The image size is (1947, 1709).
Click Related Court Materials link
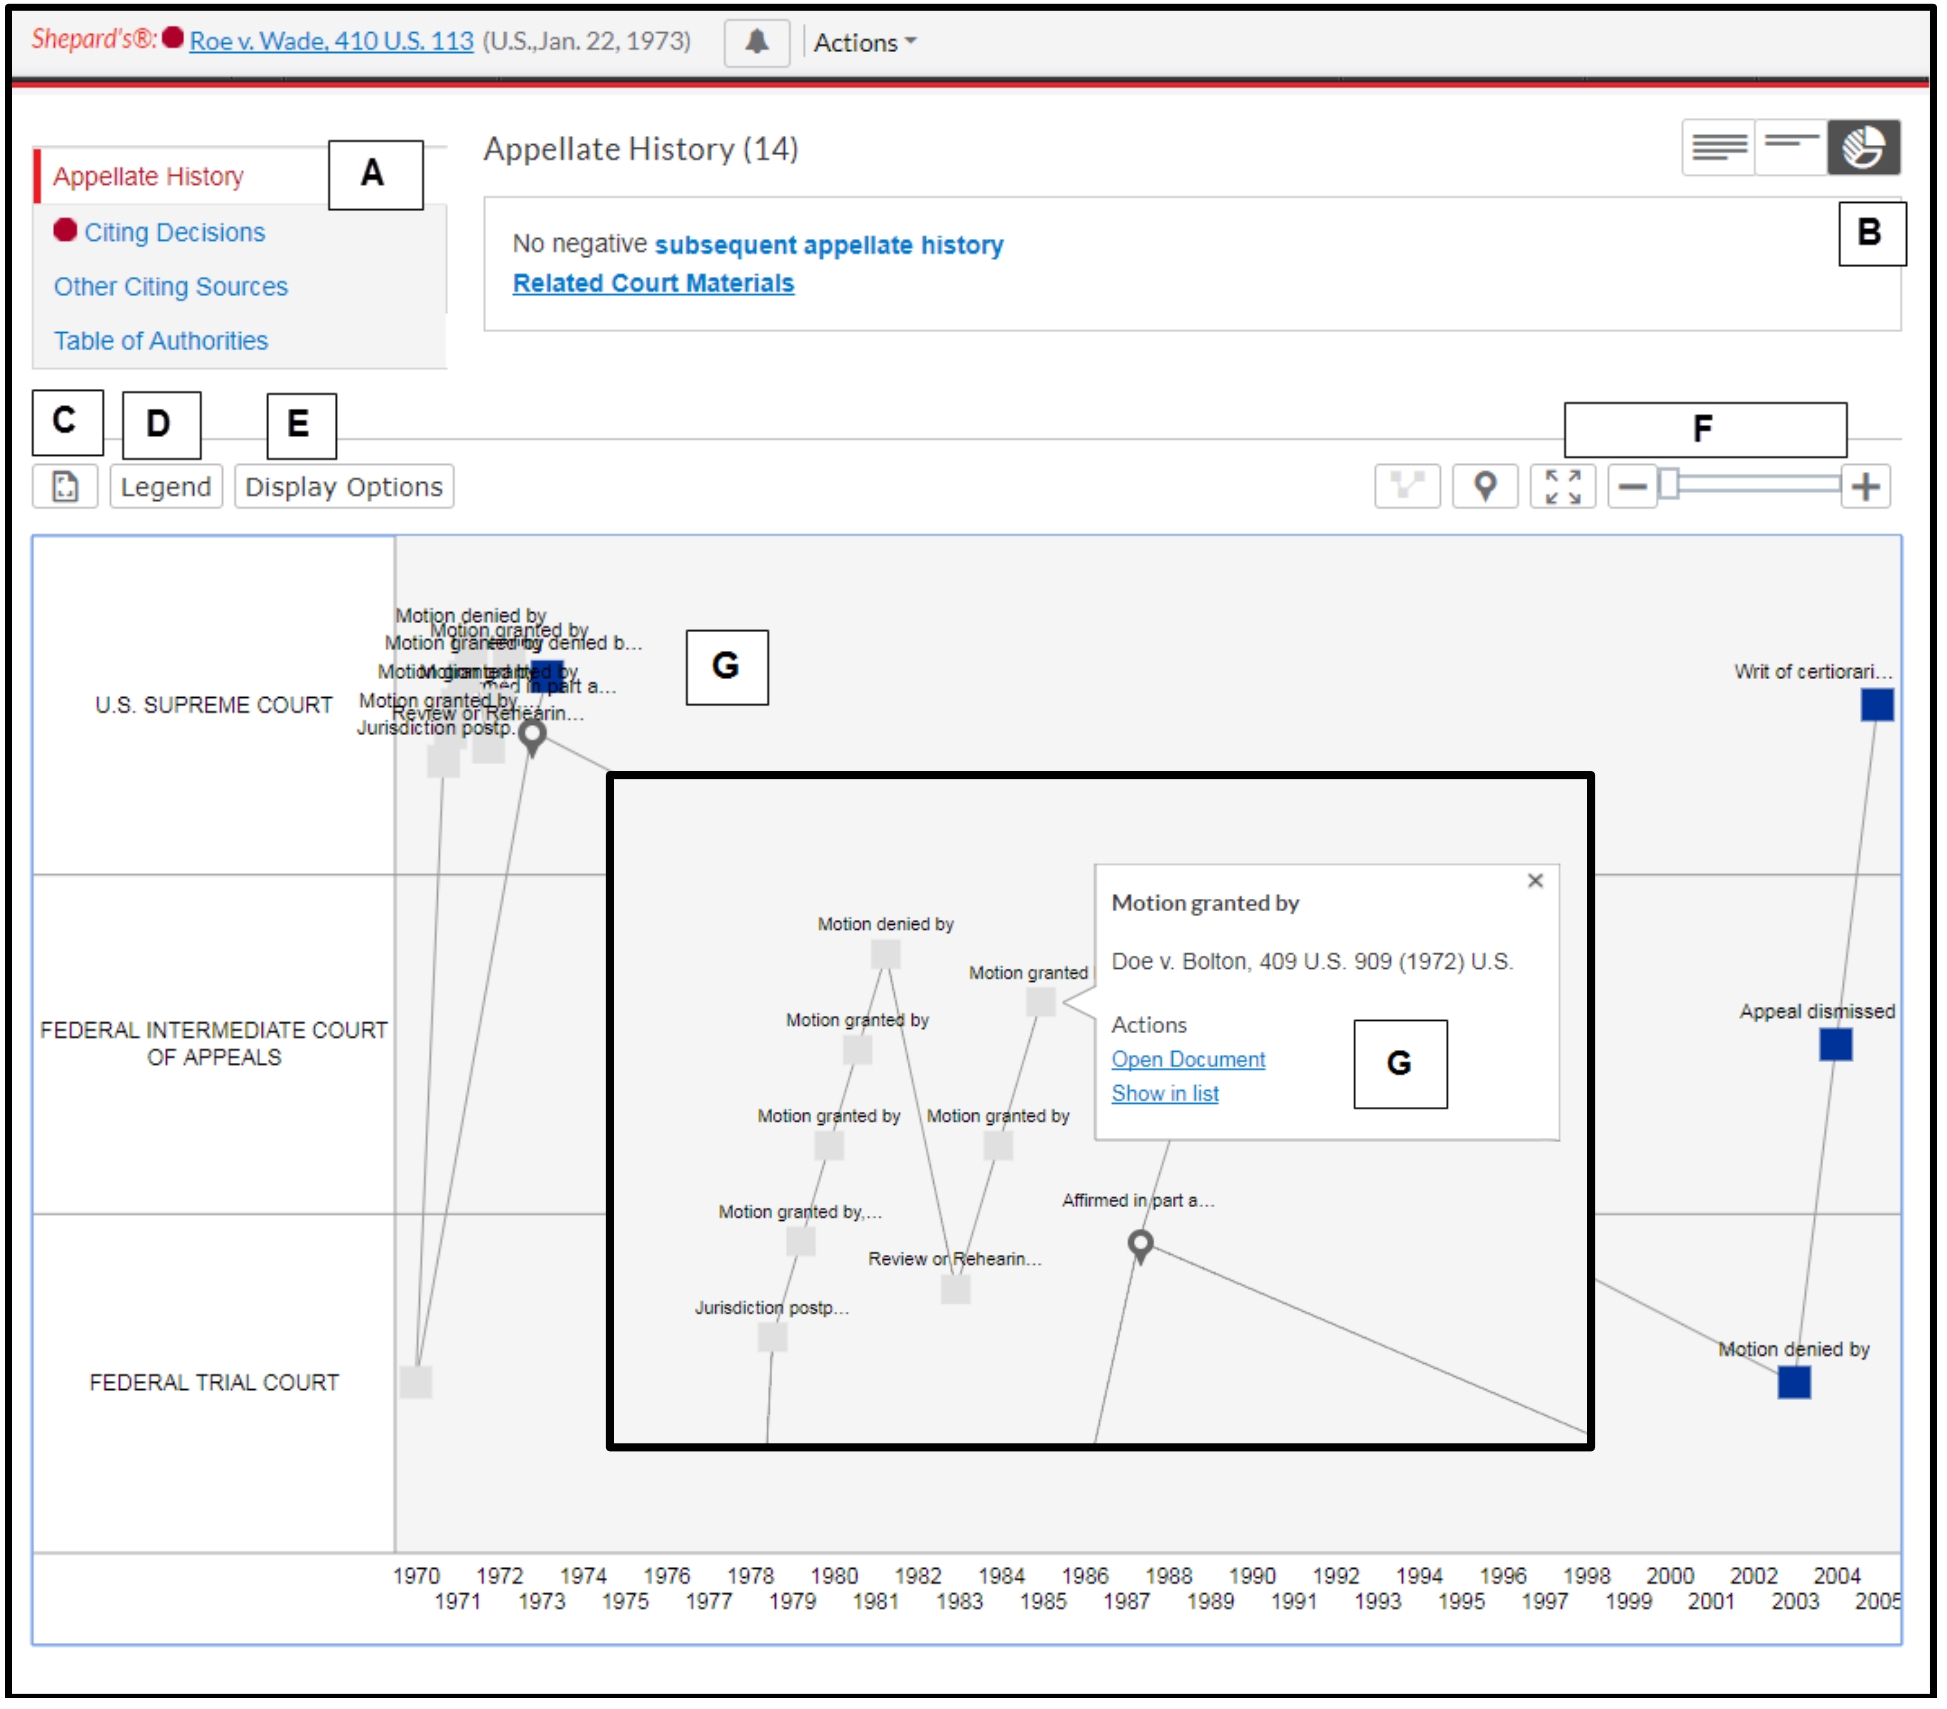tap(653, 283)
